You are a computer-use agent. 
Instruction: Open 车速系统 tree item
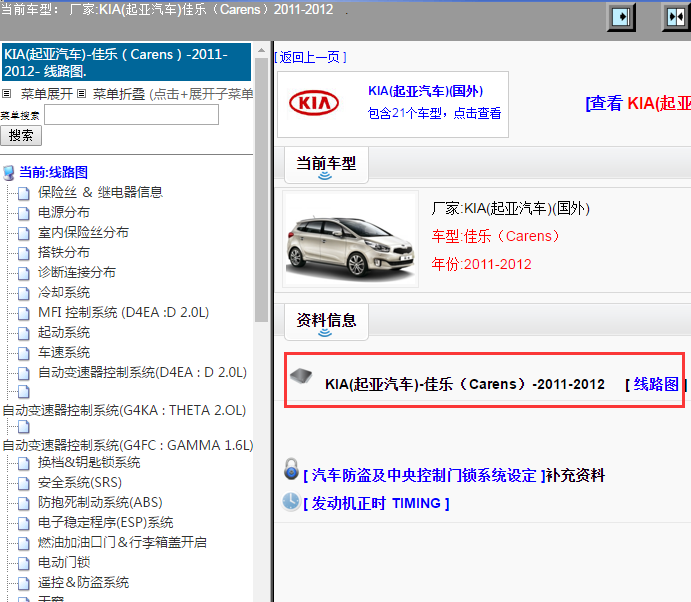pyautogui.click(x=64, y=353)
